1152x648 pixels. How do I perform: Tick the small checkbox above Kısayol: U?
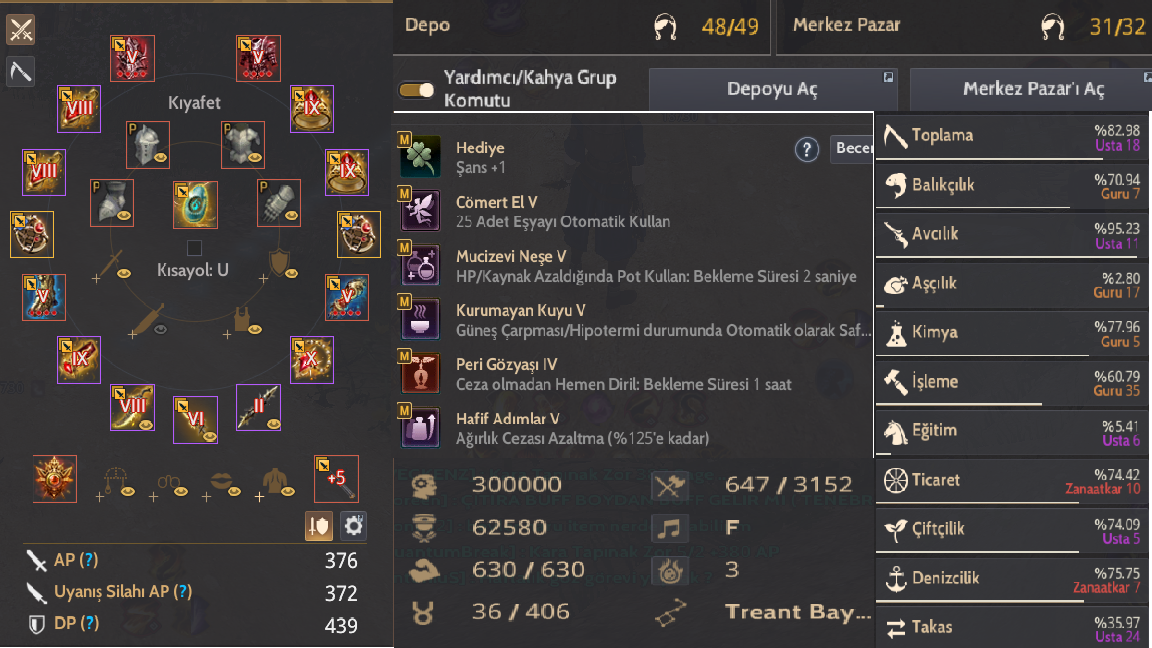[195, 247]
